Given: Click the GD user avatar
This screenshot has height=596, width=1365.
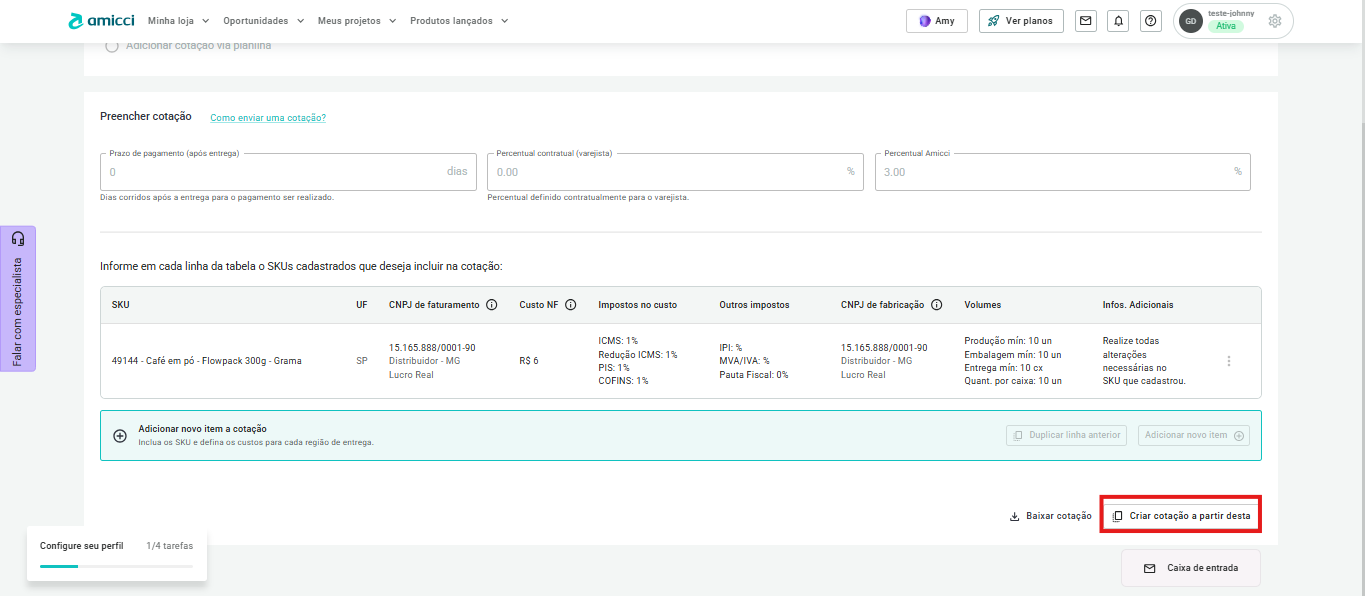Looking at the screenshot, I should click(1190, 21).
